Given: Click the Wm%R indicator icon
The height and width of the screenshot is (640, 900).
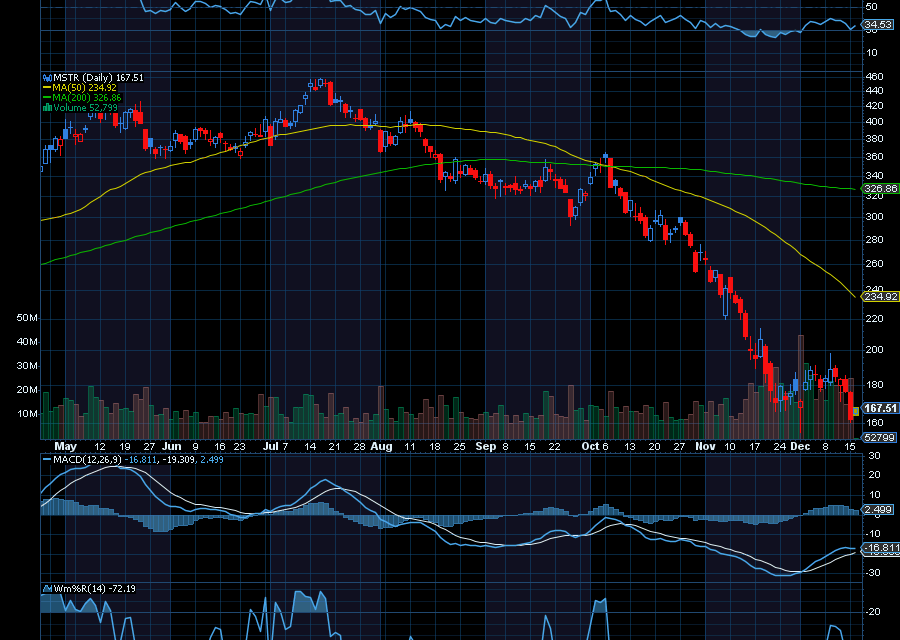Looking at the screenshot, I should (x=46, y=587).
